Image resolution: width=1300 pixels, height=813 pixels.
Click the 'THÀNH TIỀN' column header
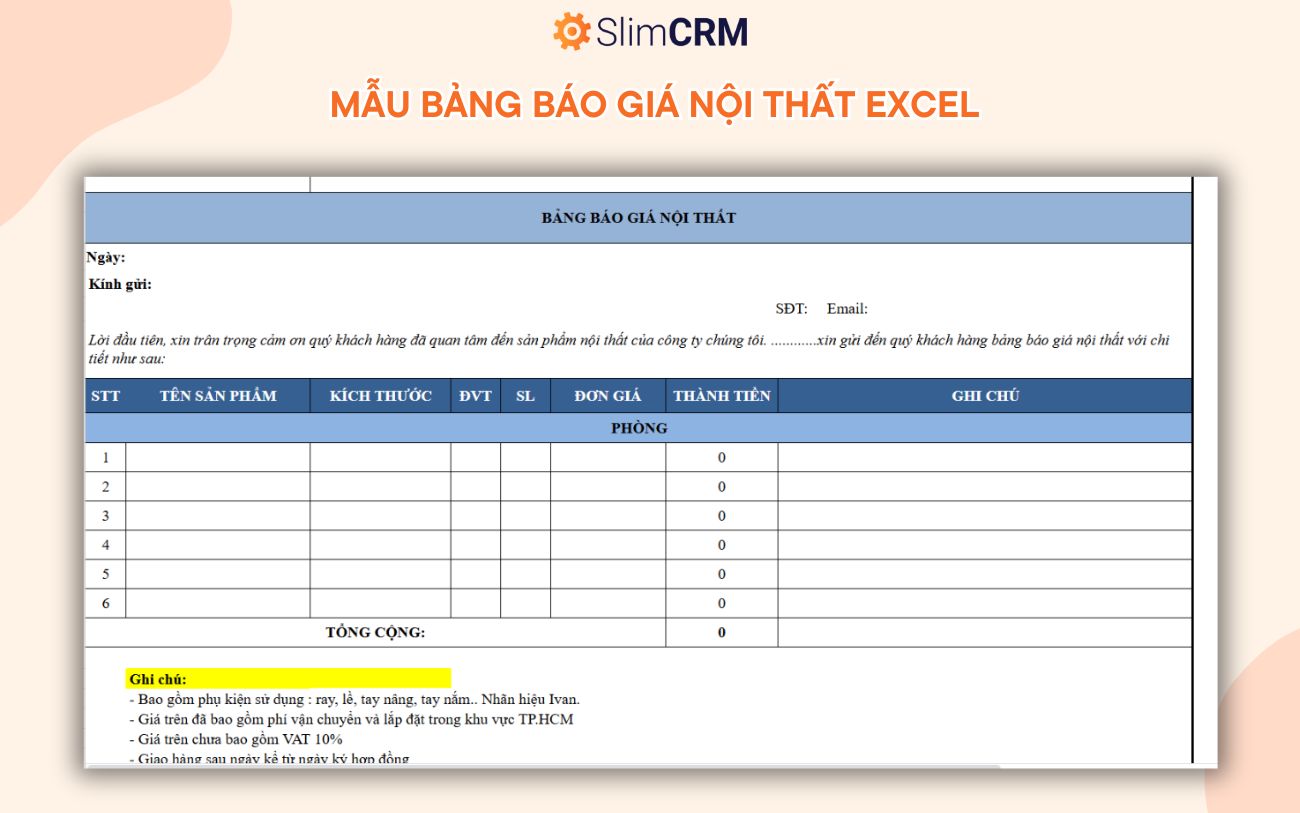click(722, 396)
